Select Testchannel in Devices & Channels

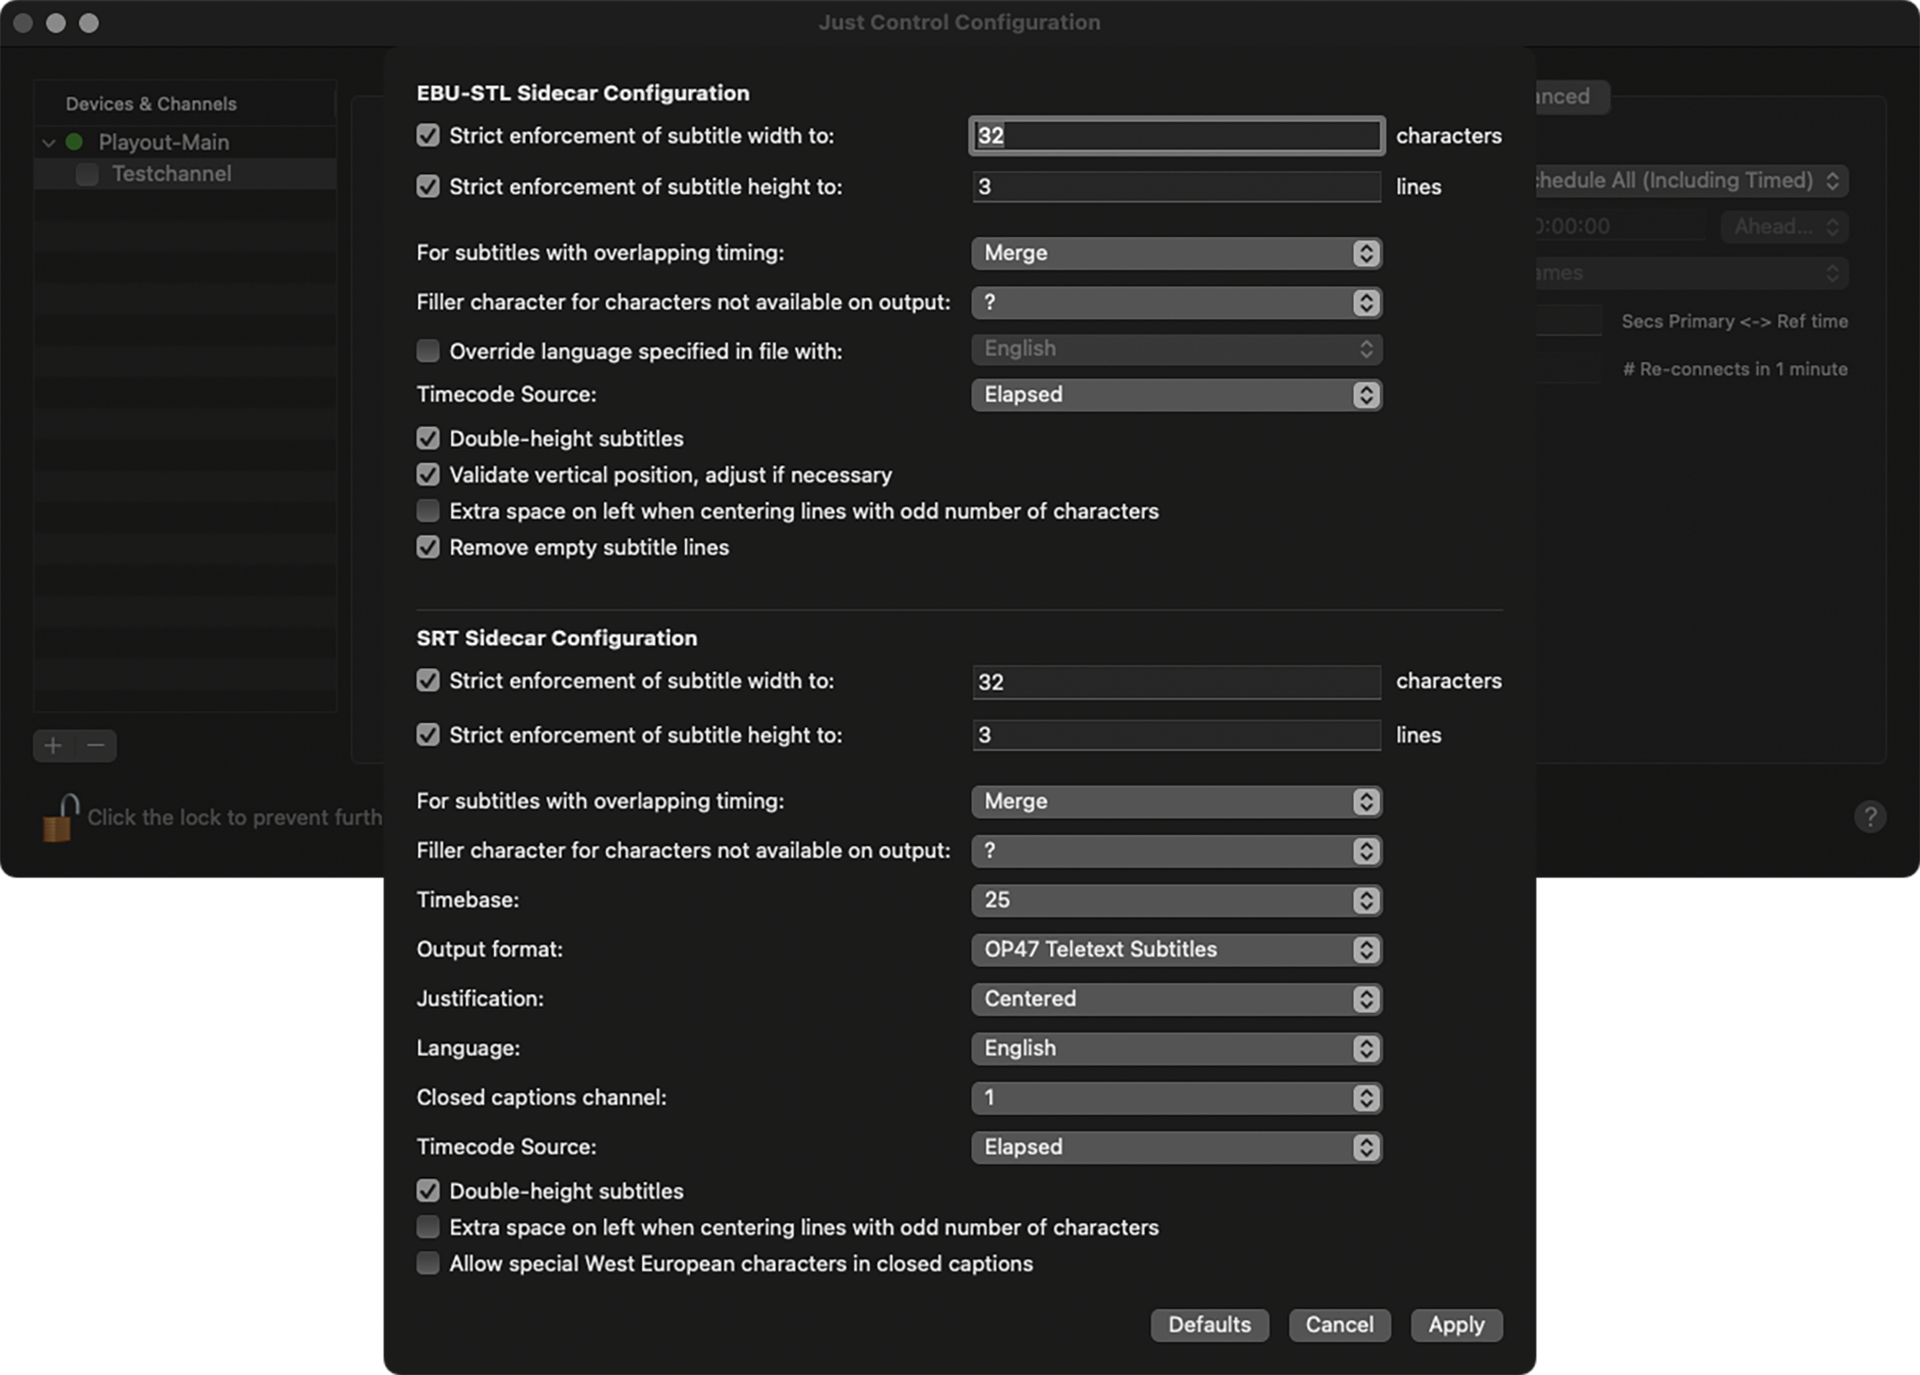pyautogui.click(x=171, y=174)
